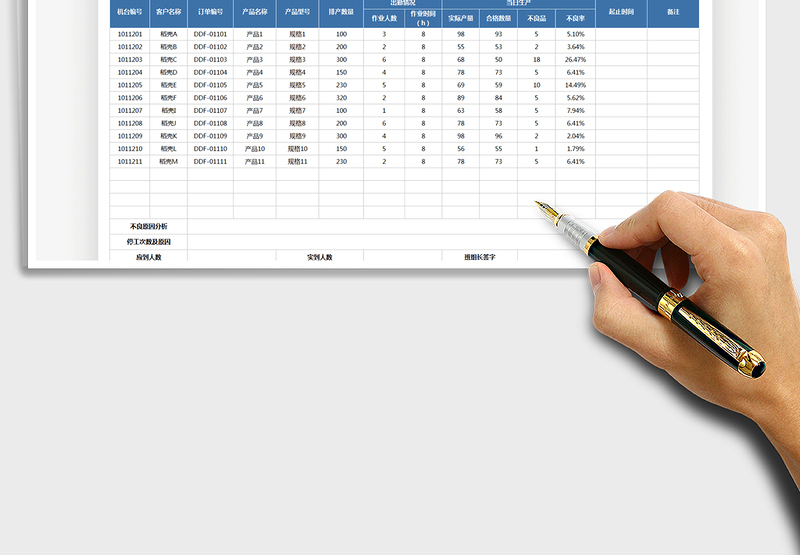Viewport: 800px width, 555px height.
Task: Click product name cell 产品10
Action: click(255, 149)
